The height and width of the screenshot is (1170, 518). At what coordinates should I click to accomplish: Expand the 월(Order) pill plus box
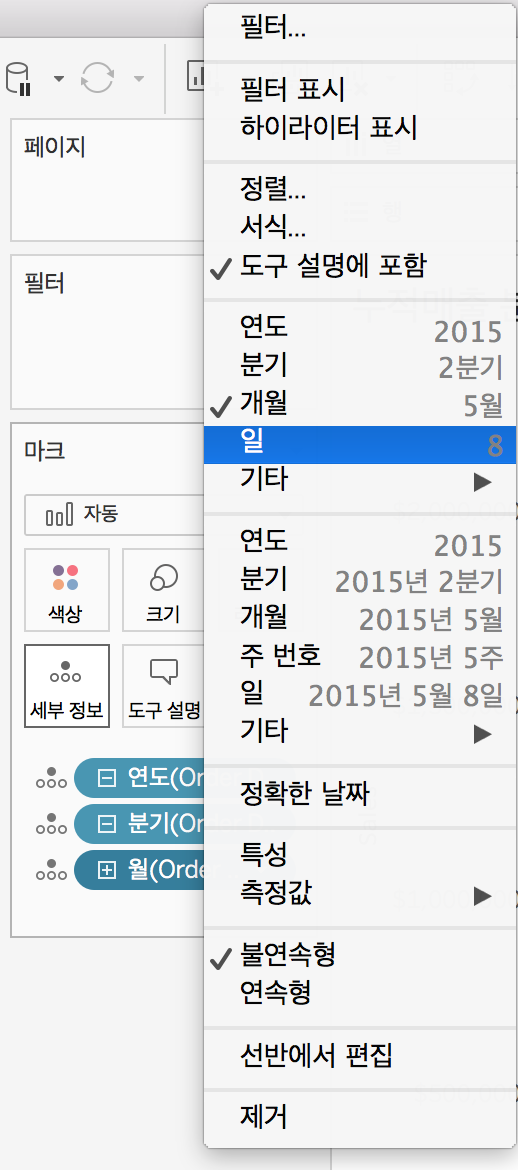(107, 870)
